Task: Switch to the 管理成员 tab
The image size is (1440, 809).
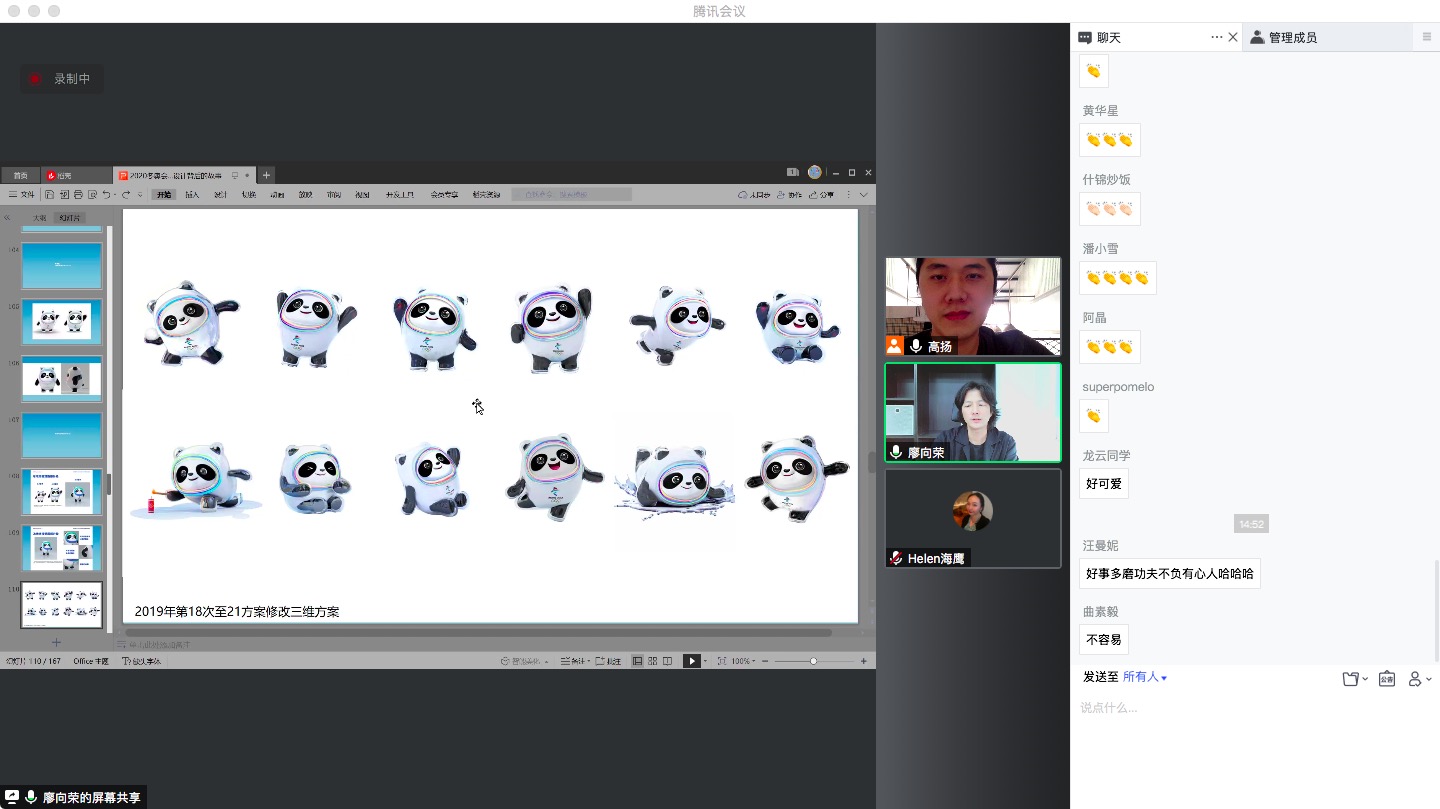Action: click(1292, 37)
